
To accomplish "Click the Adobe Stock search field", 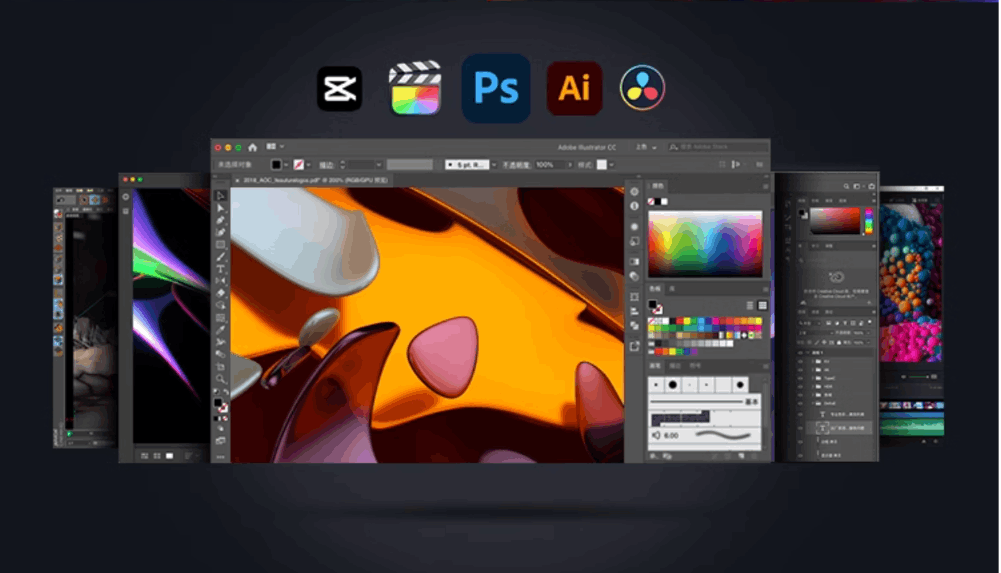I will pos(717,147).
